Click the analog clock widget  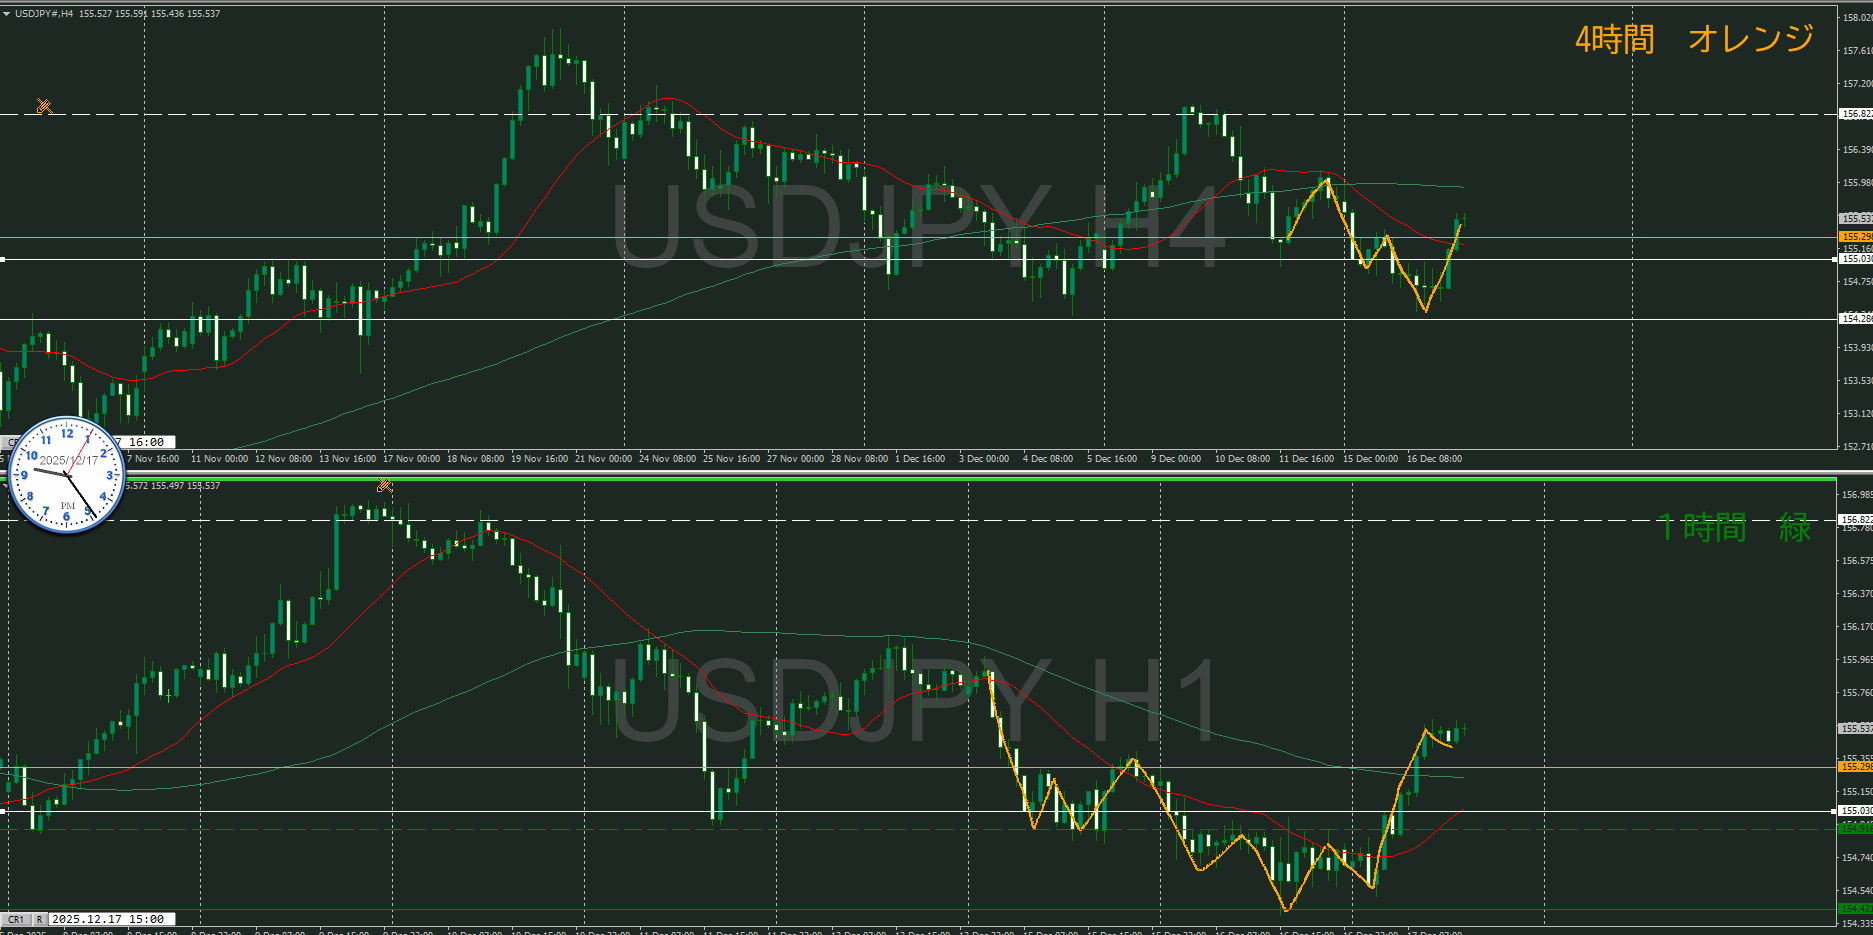click(x=67, y=474)
